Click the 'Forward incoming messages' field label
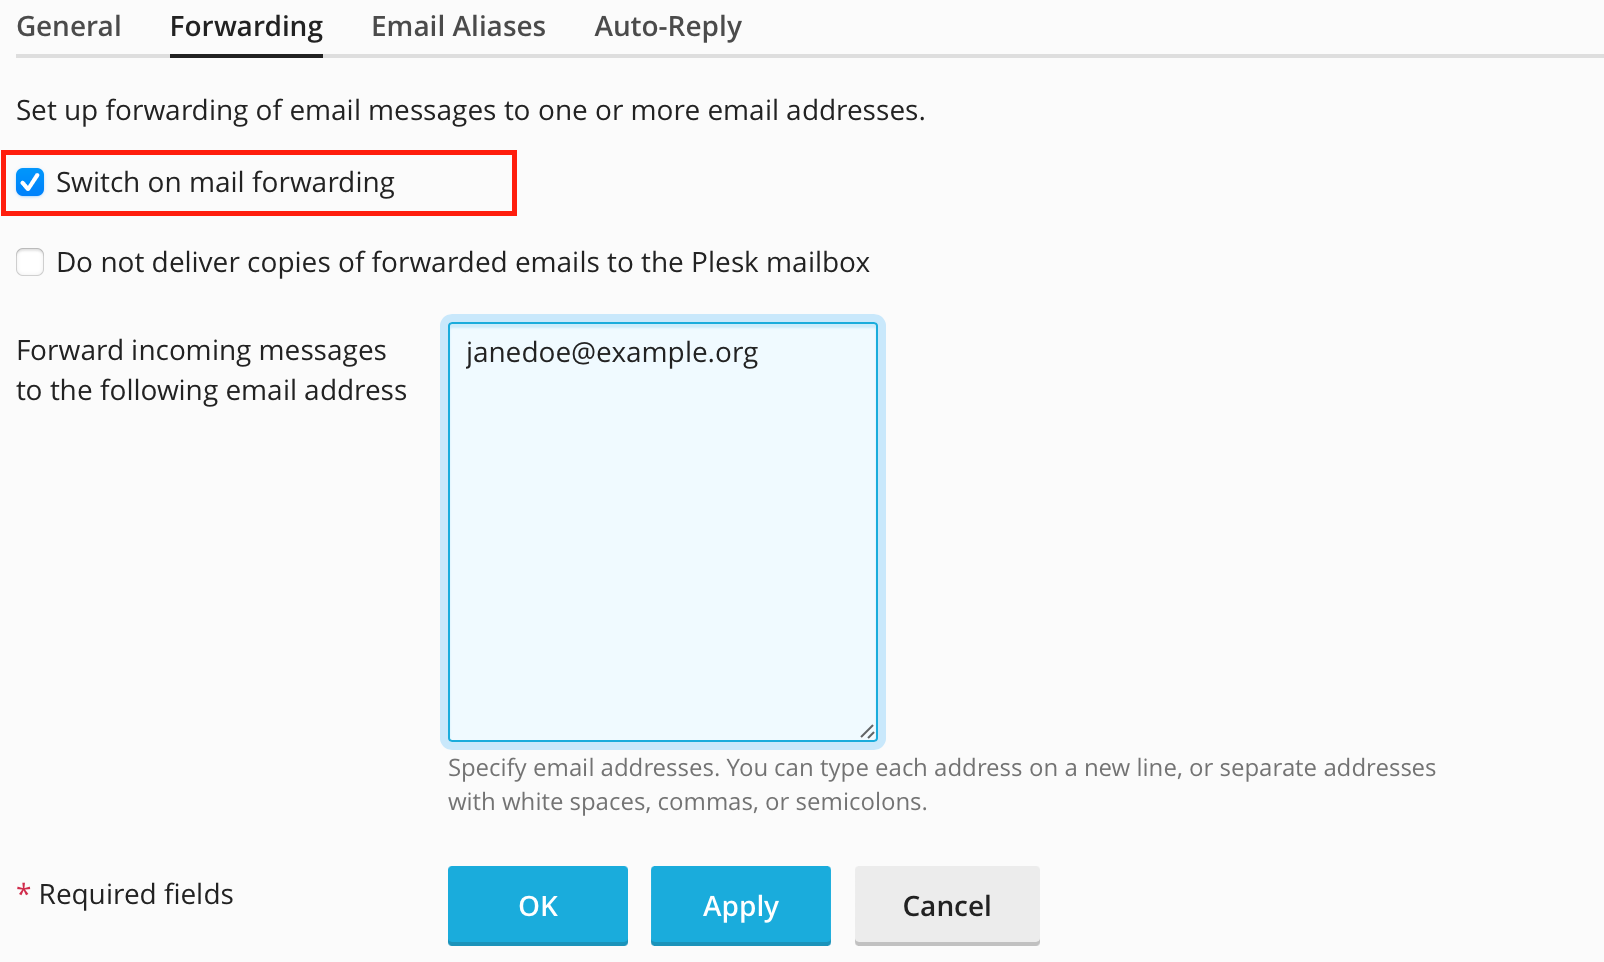Viewport: 1604px width, 962px height. click(x=201, y=351)
